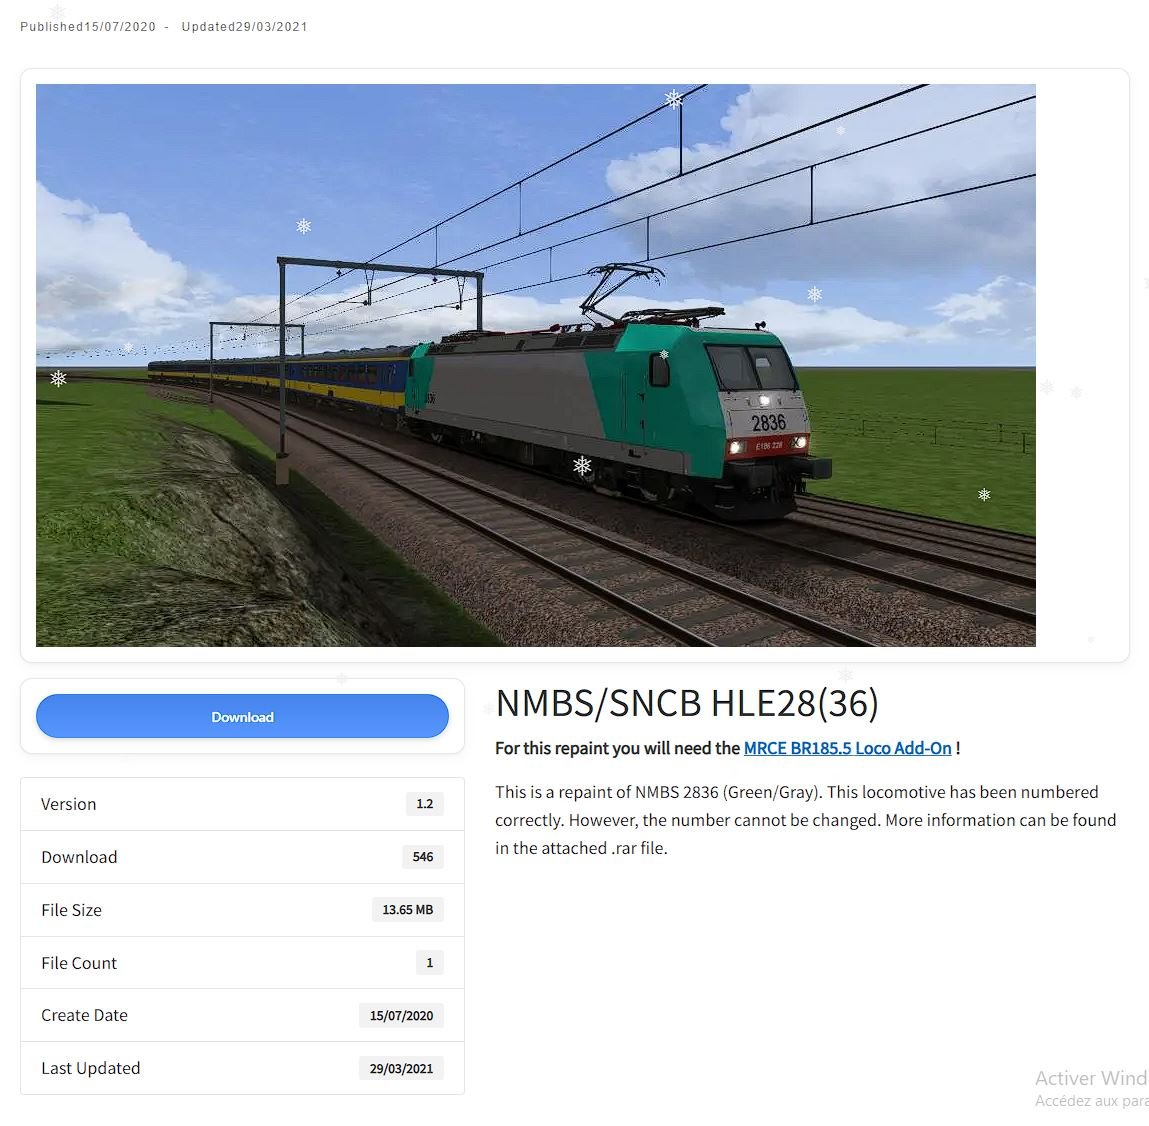Click the File Count label
Image resolution: width=1149 pixels, height=1126 pixels.
click(x=79, y=963)
